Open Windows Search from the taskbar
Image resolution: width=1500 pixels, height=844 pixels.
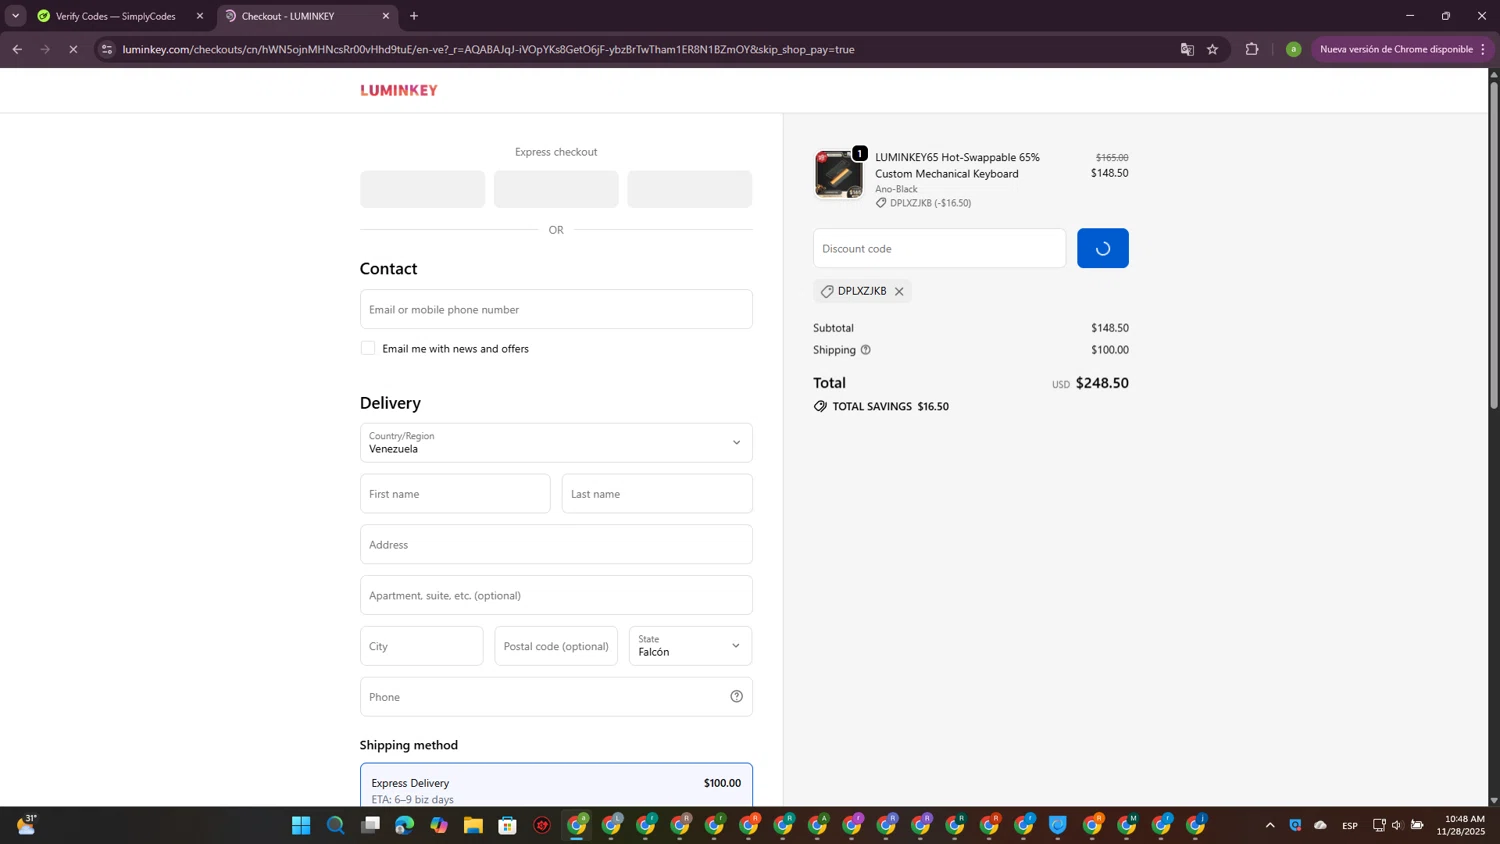pyautogui.click(x=336, y=825)
